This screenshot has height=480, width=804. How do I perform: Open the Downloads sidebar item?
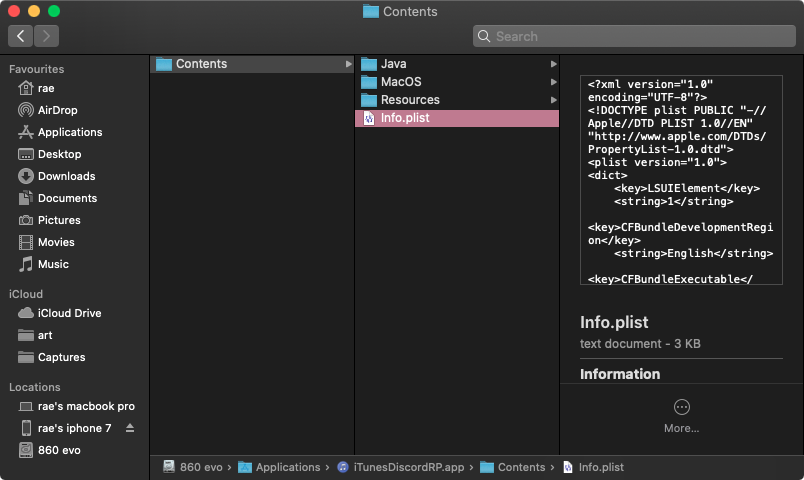[x=56, y=176]
